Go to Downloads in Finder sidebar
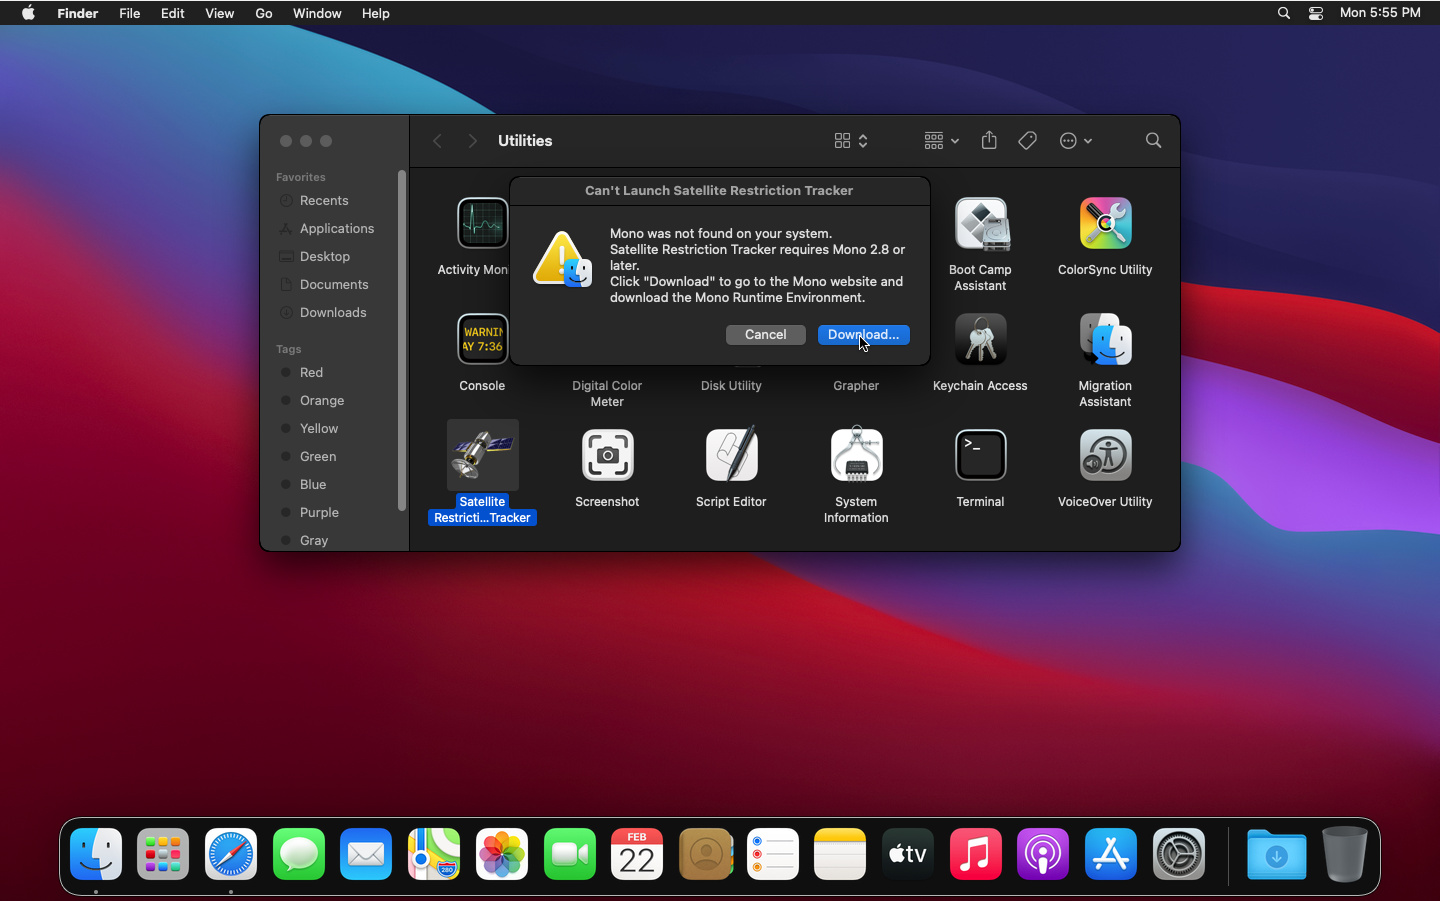Viewport: 1440px width, 901px height. click(333, 313)
